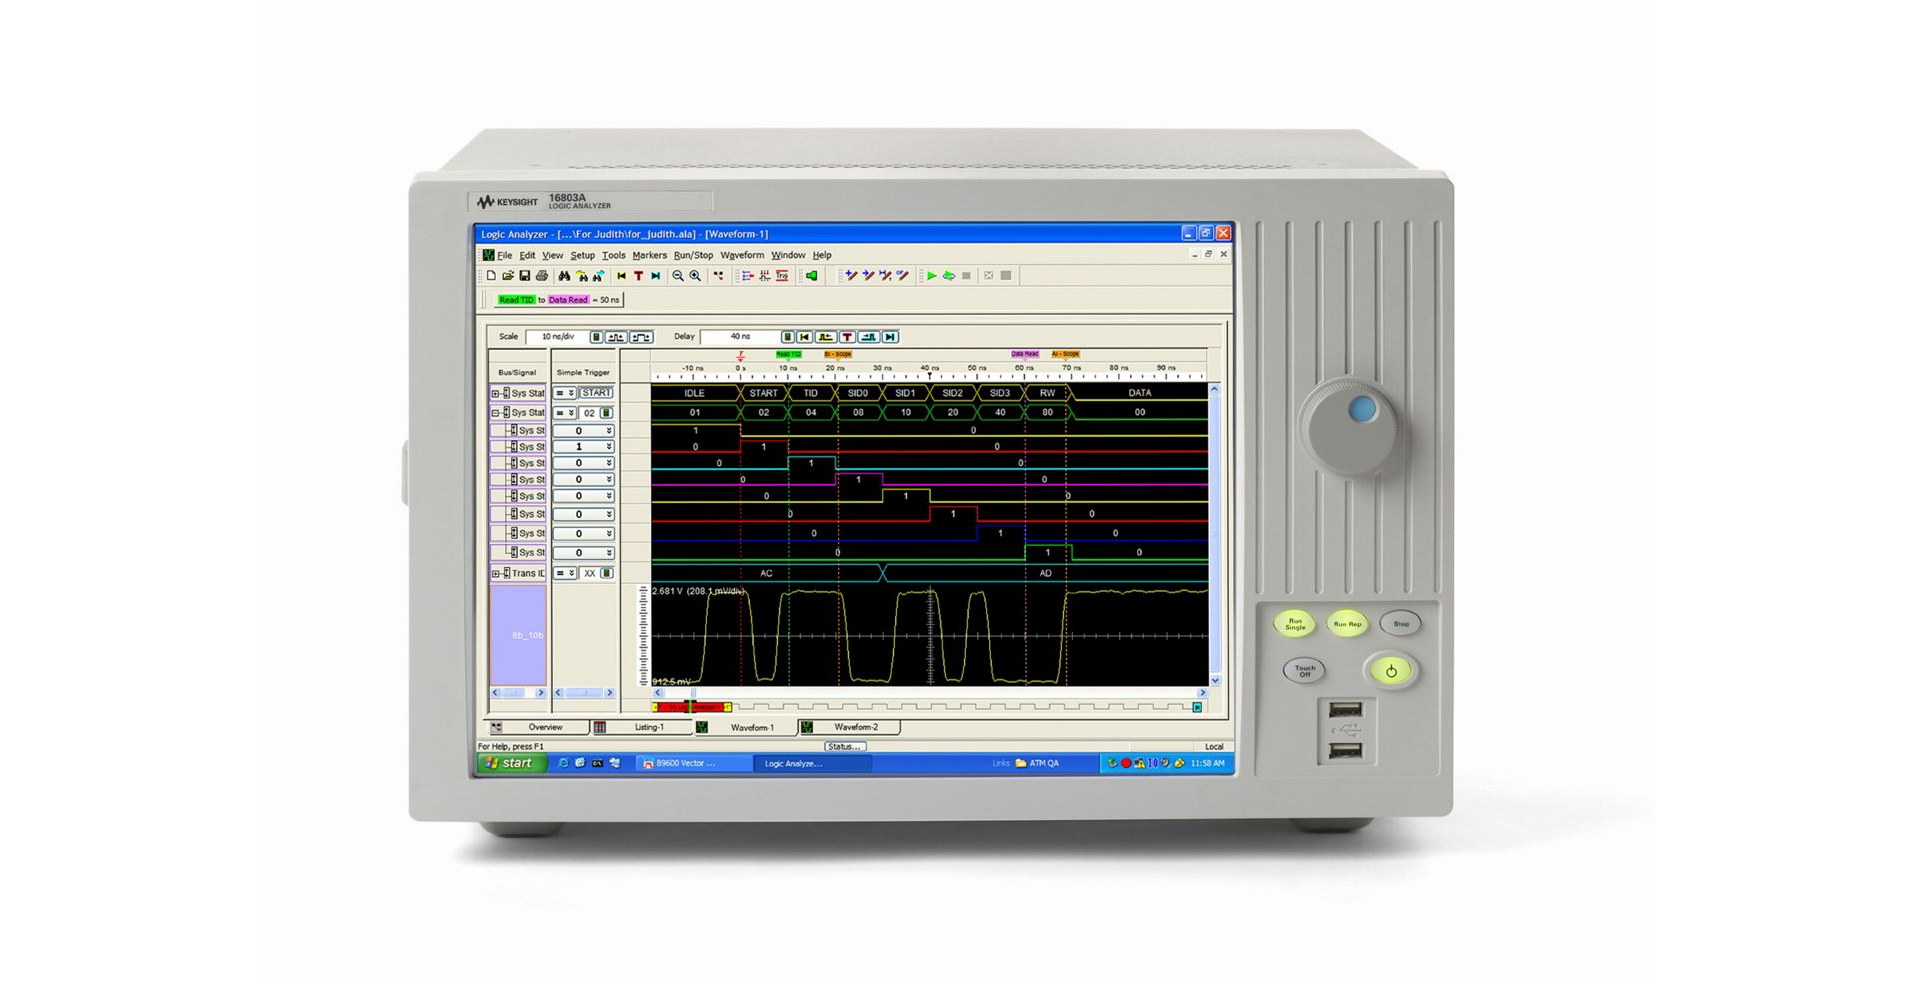This screenshot has height=984, width=1920.
Task: Select the zoom in tool
Action: pyautogui.click(x=695, y=276)
